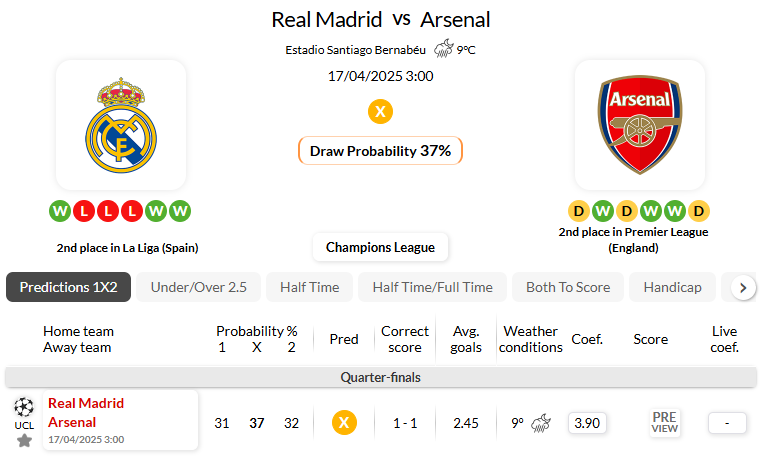Open the Half Time/Full Time tab

coord(432,287)
